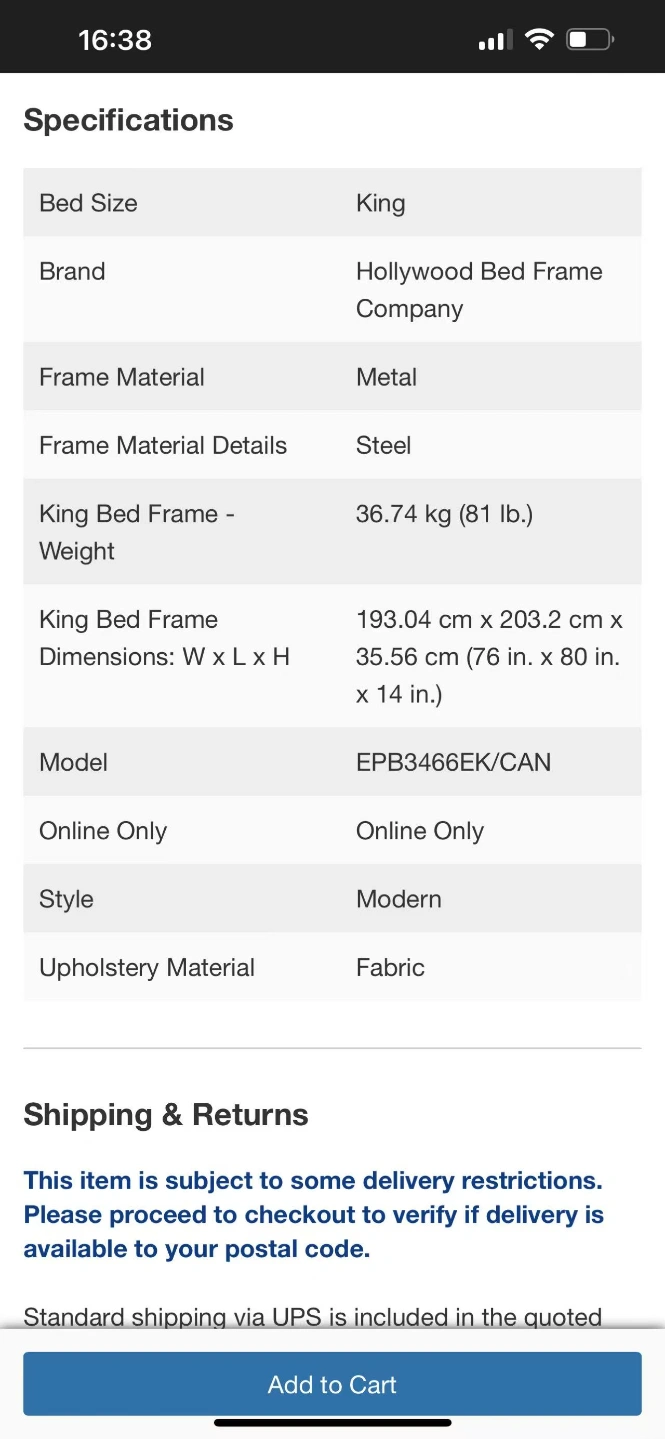Tap the Shipping & Returns heading

coord(166,1114)
